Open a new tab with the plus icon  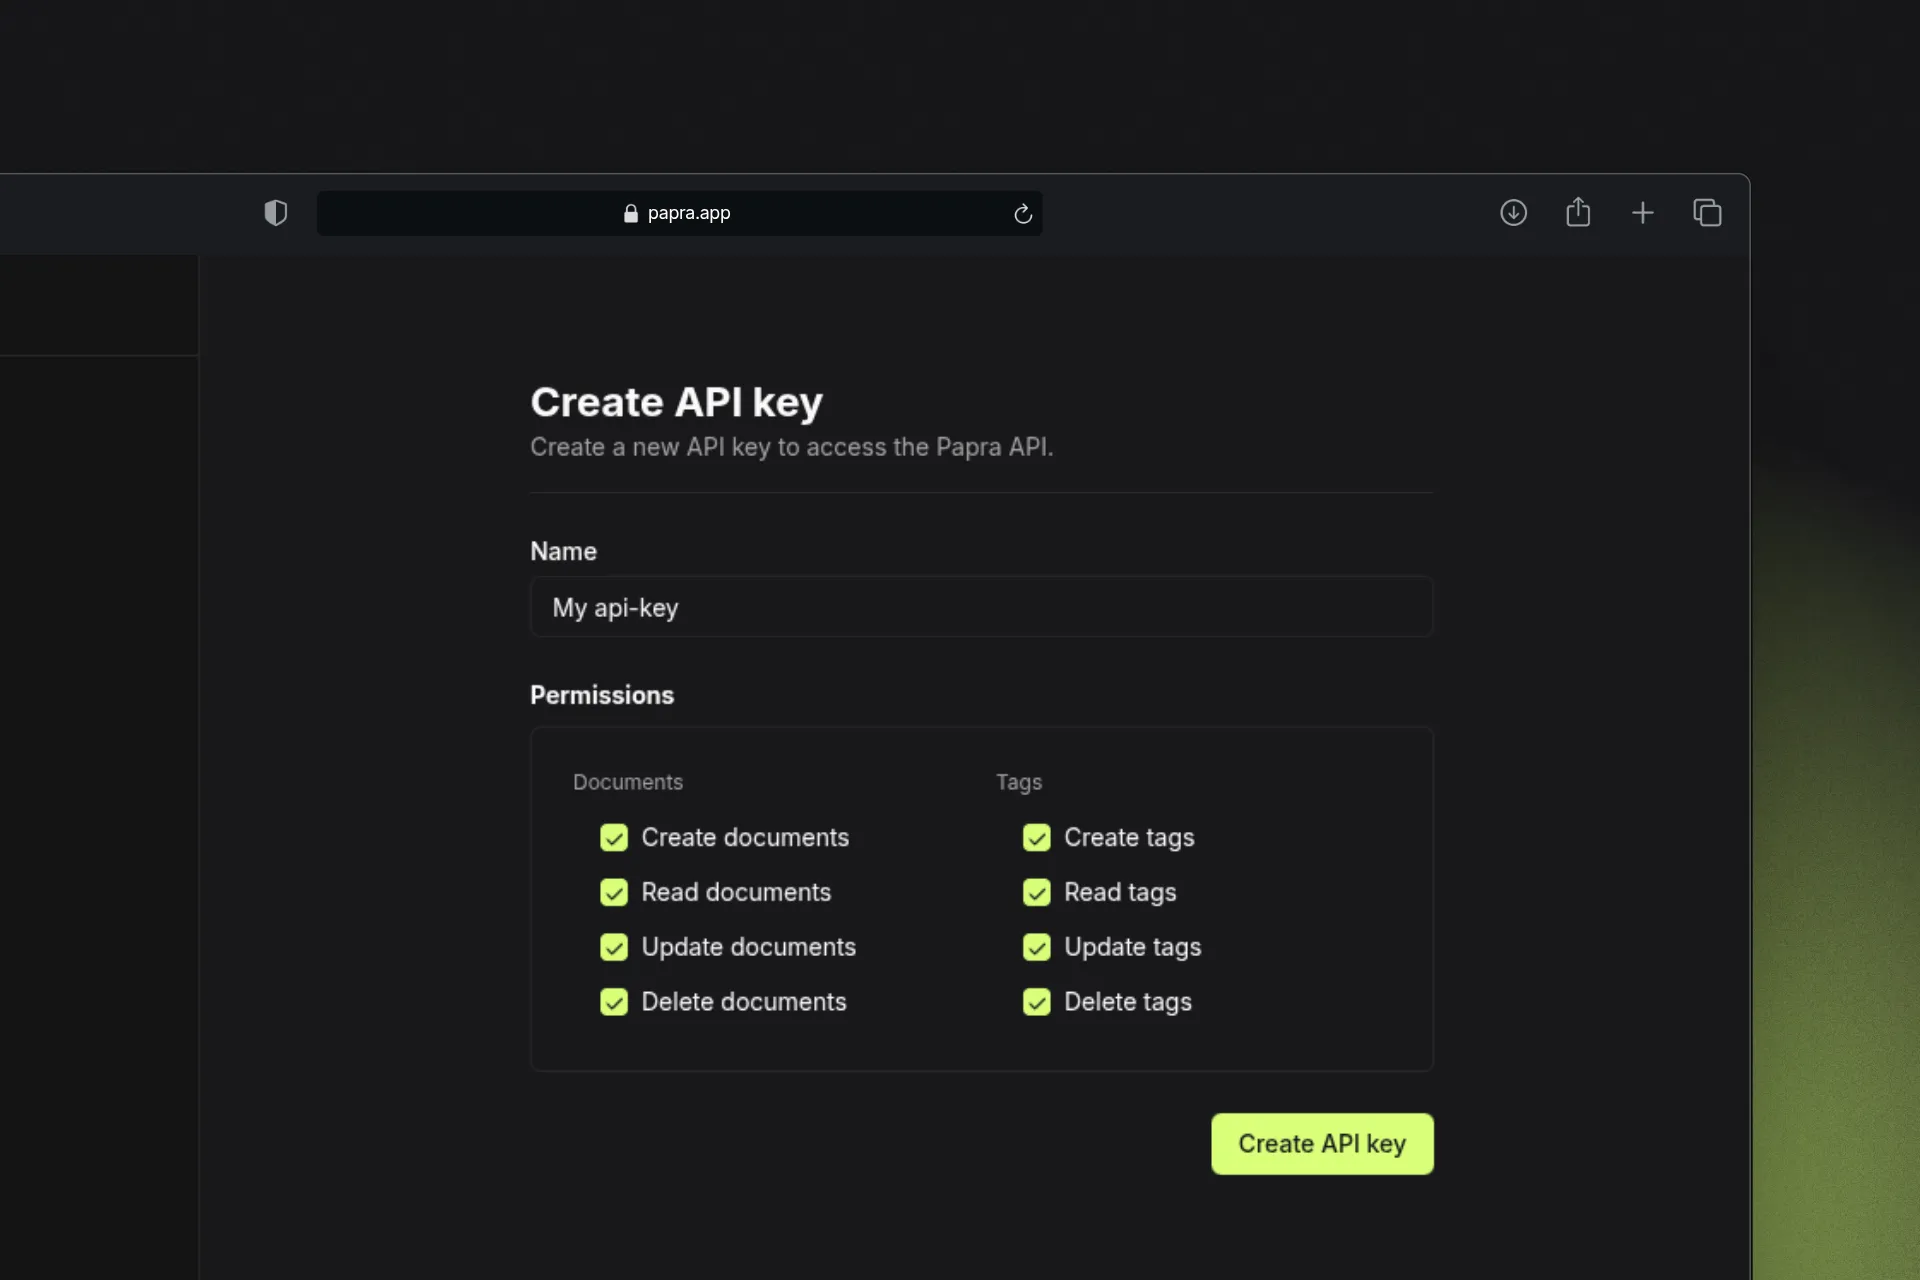(1643, 212)
